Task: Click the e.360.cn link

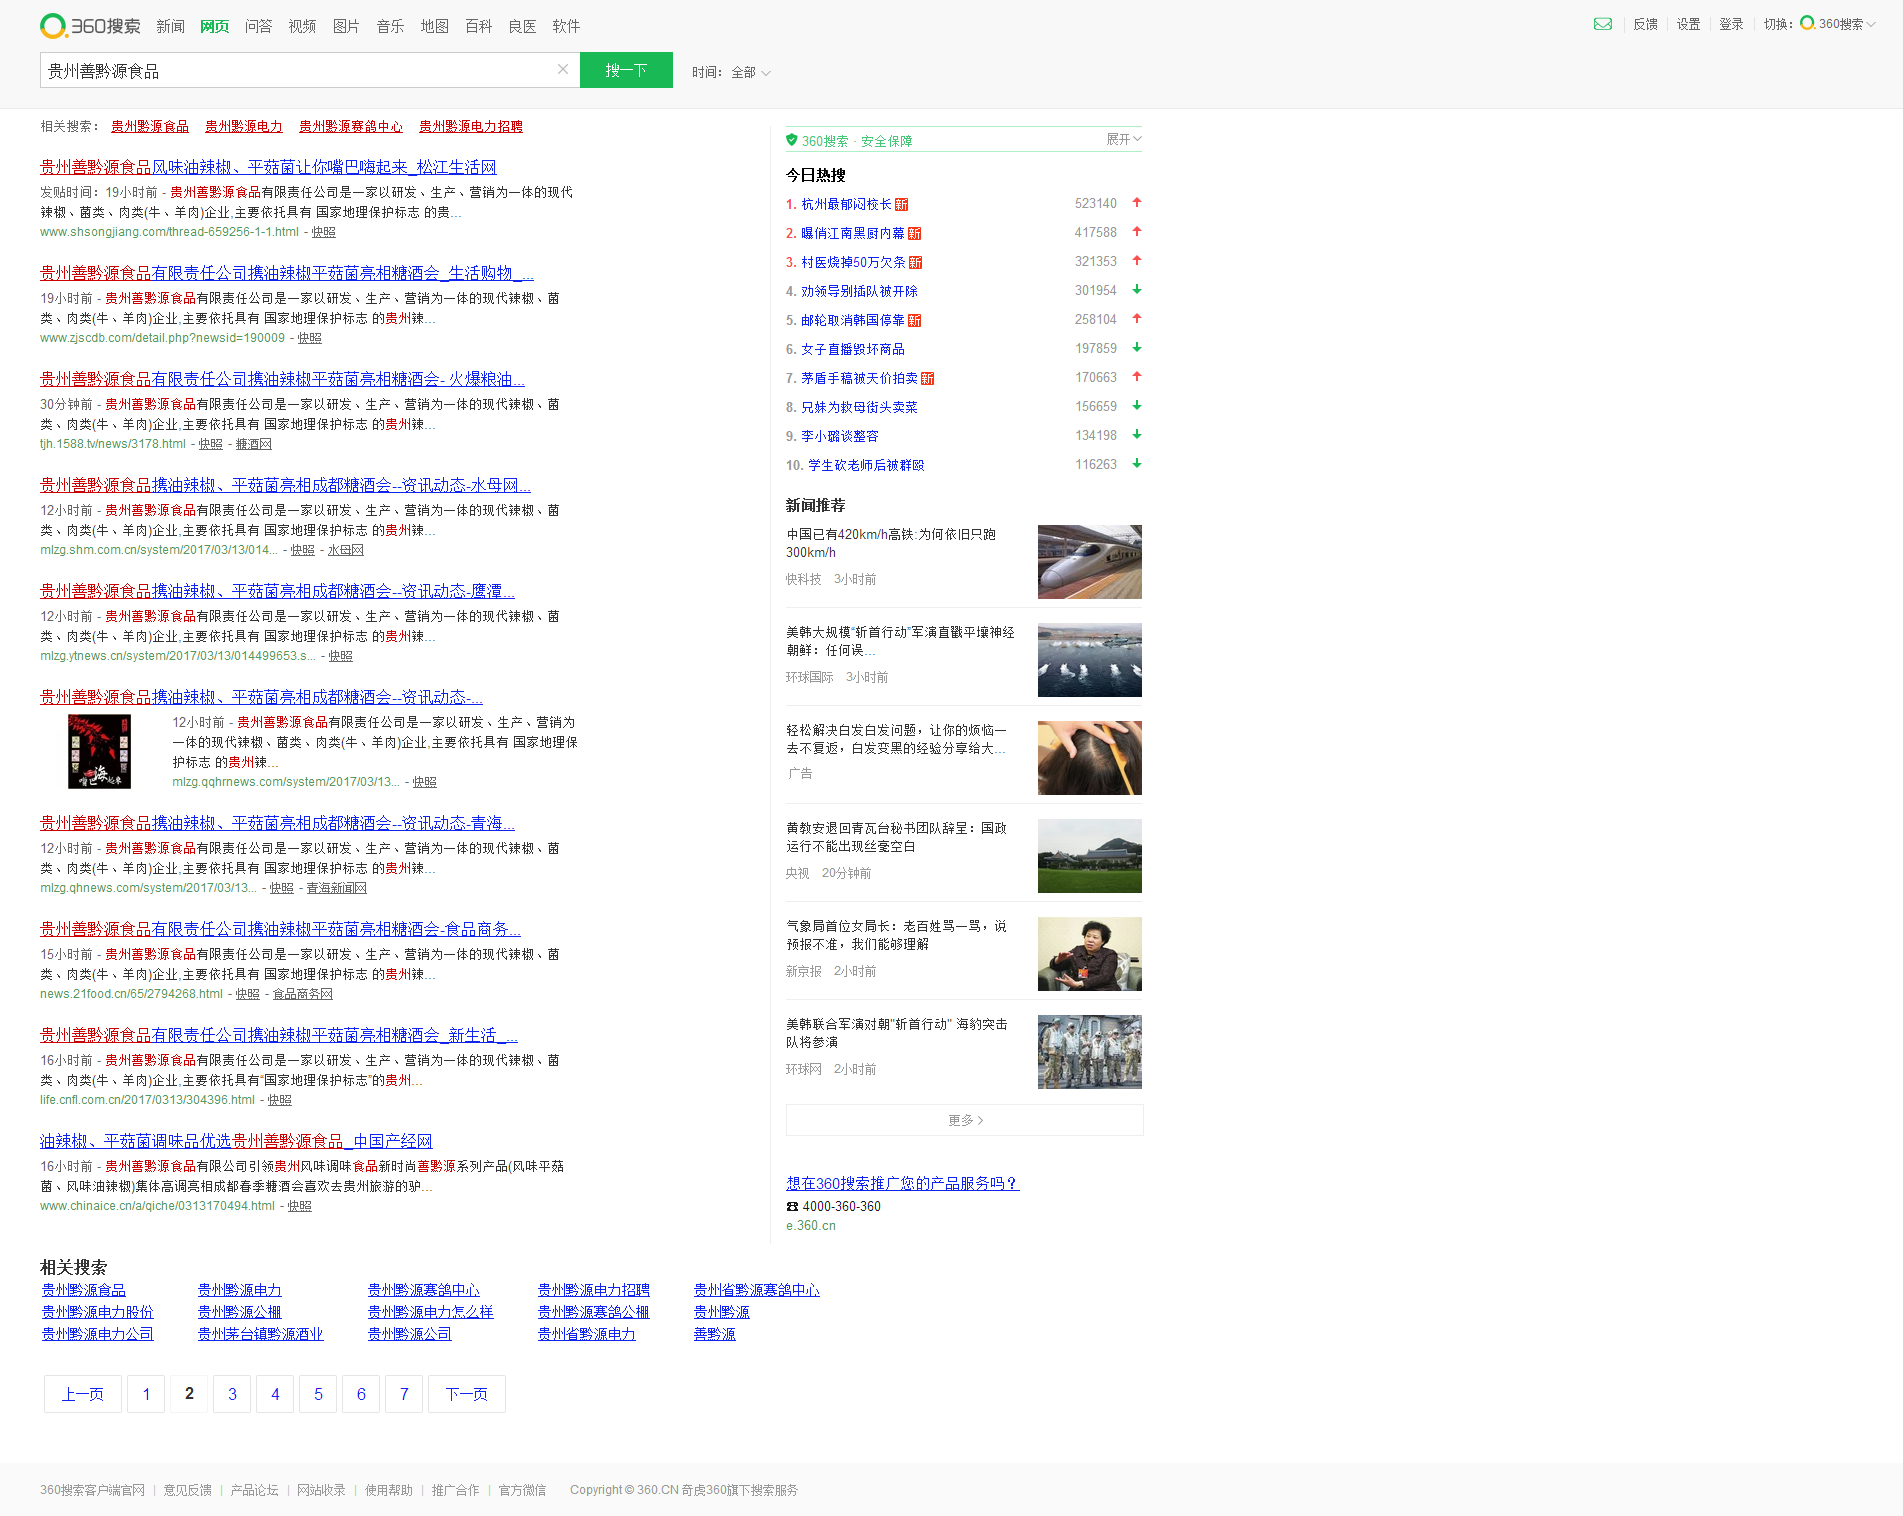Action: [x=811, y=1226]
